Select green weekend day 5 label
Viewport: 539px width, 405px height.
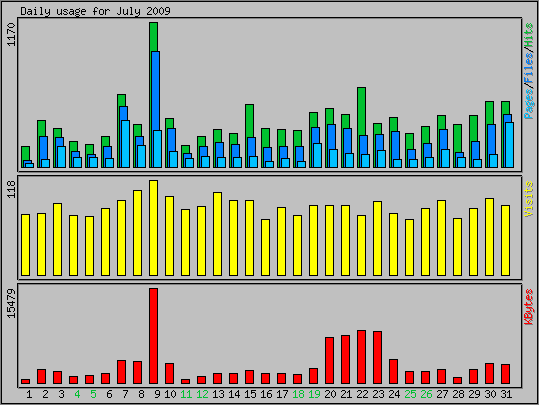pyautogui.click(x=93, y=394)
